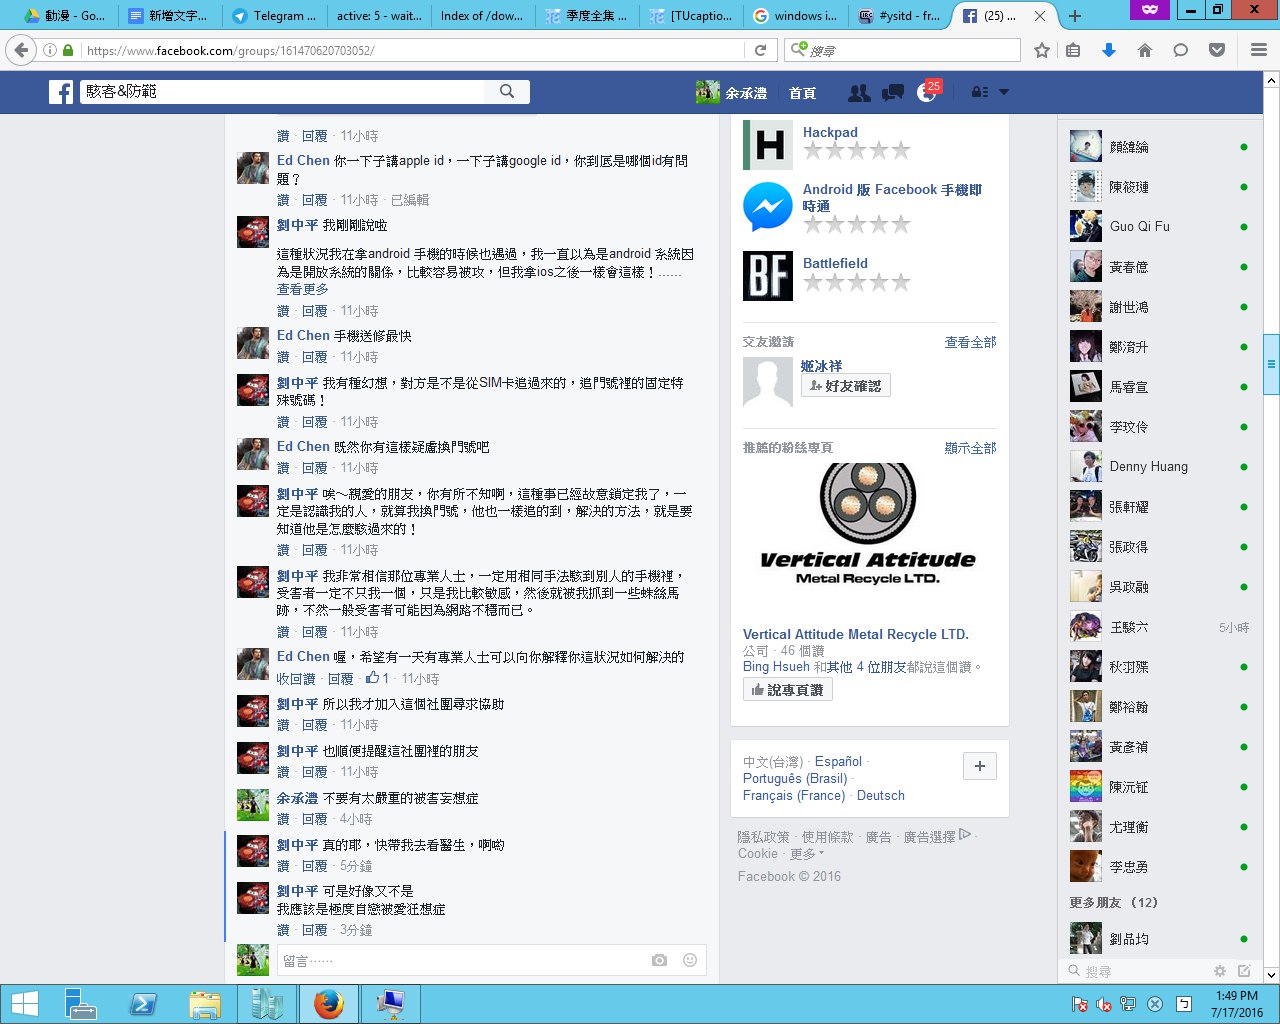1280x1024 pixels.
Task: Open the Windows Start button
Action: pyautogui.click(x=24, y=1004)
